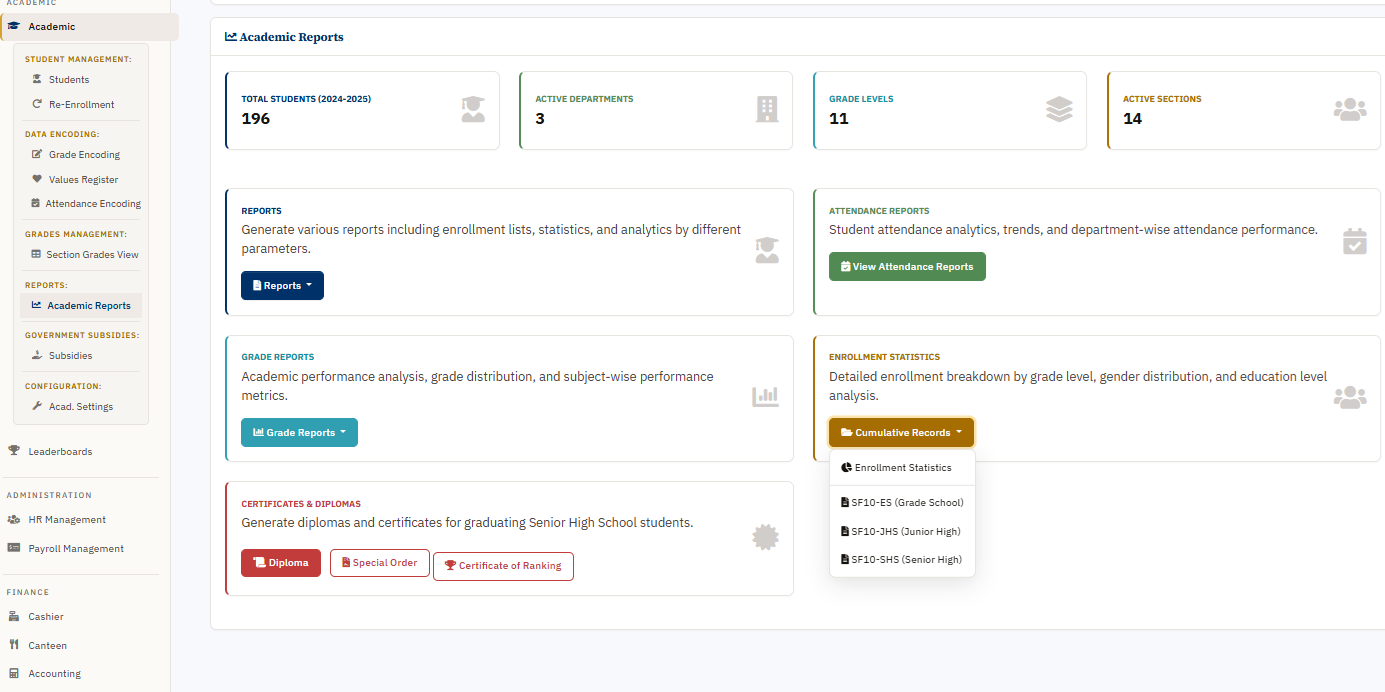1385x692 pixels.
Task: Go to Students in the sidebar
Action: (81, 79)
